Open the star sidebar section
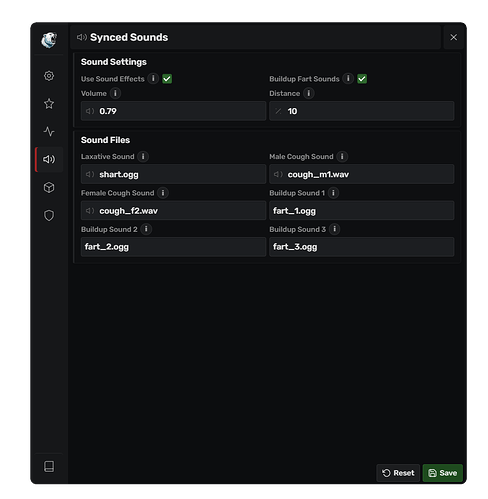The image size is (488, 499). point(49,104)
